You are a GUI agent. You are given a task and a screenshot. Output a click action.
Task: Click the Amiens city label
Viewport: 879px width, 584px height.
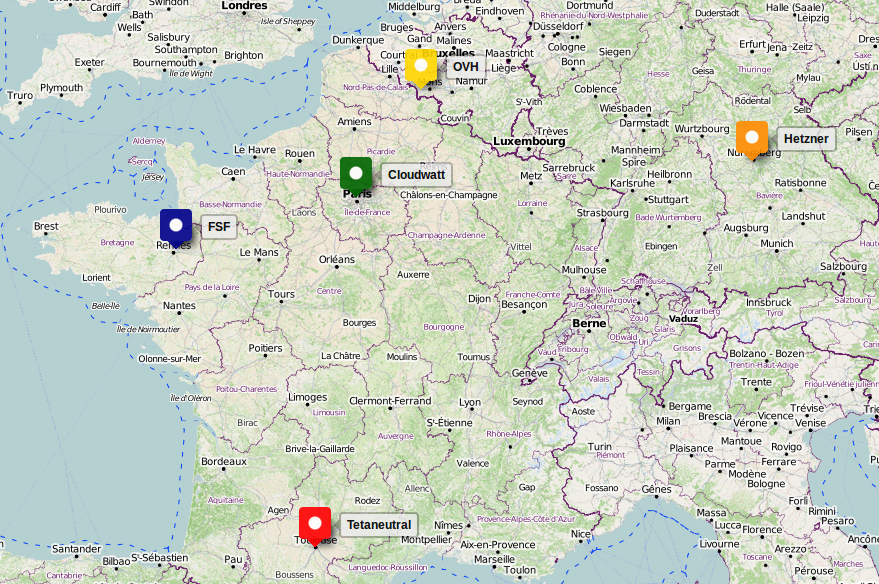coord(354,121)
